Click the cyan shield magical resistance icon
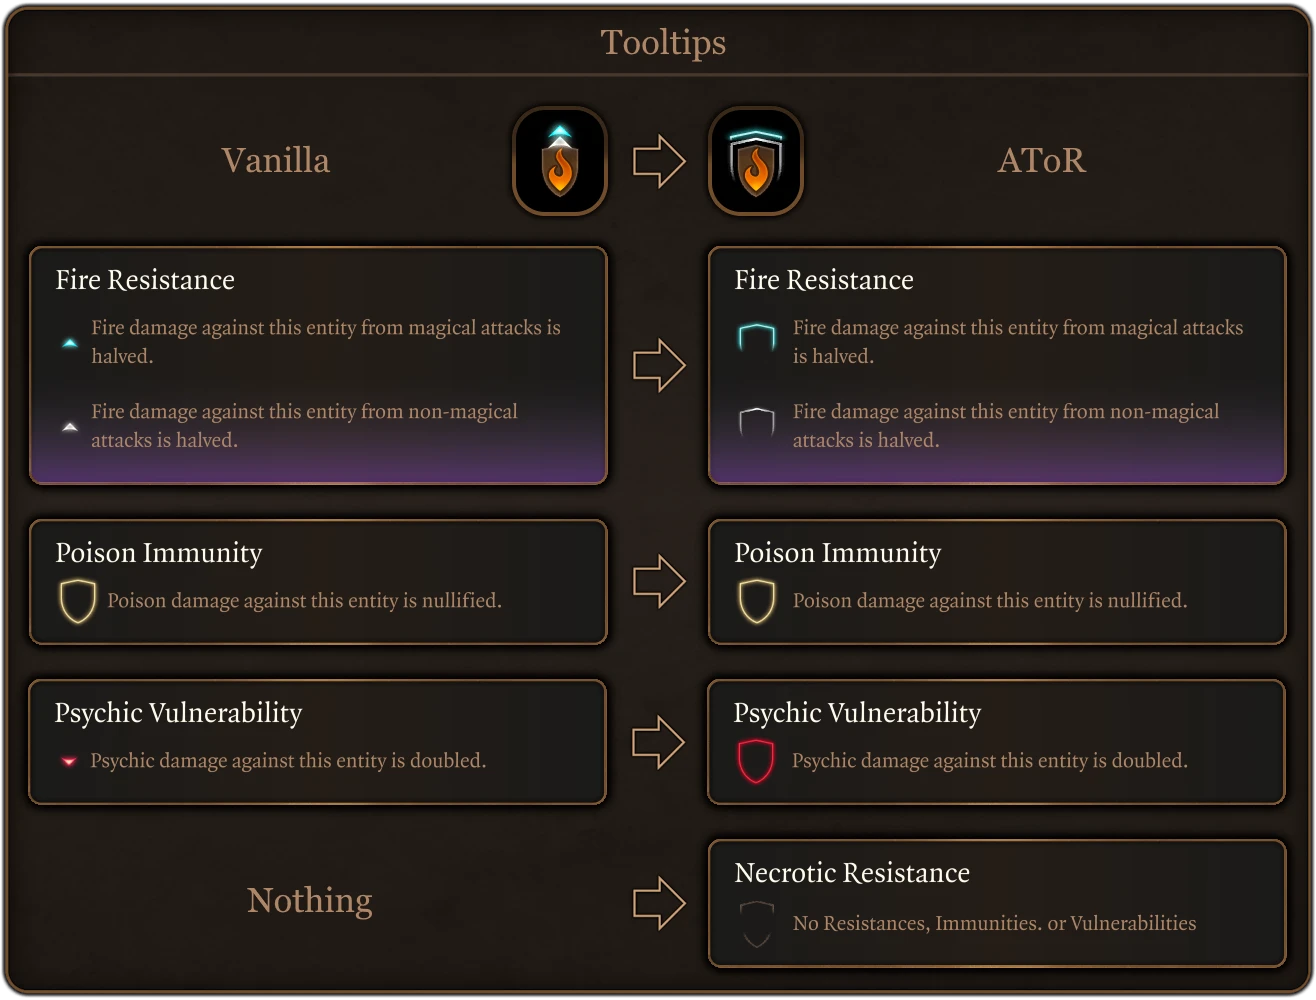 pyautogui.click(x=757, y=337)
